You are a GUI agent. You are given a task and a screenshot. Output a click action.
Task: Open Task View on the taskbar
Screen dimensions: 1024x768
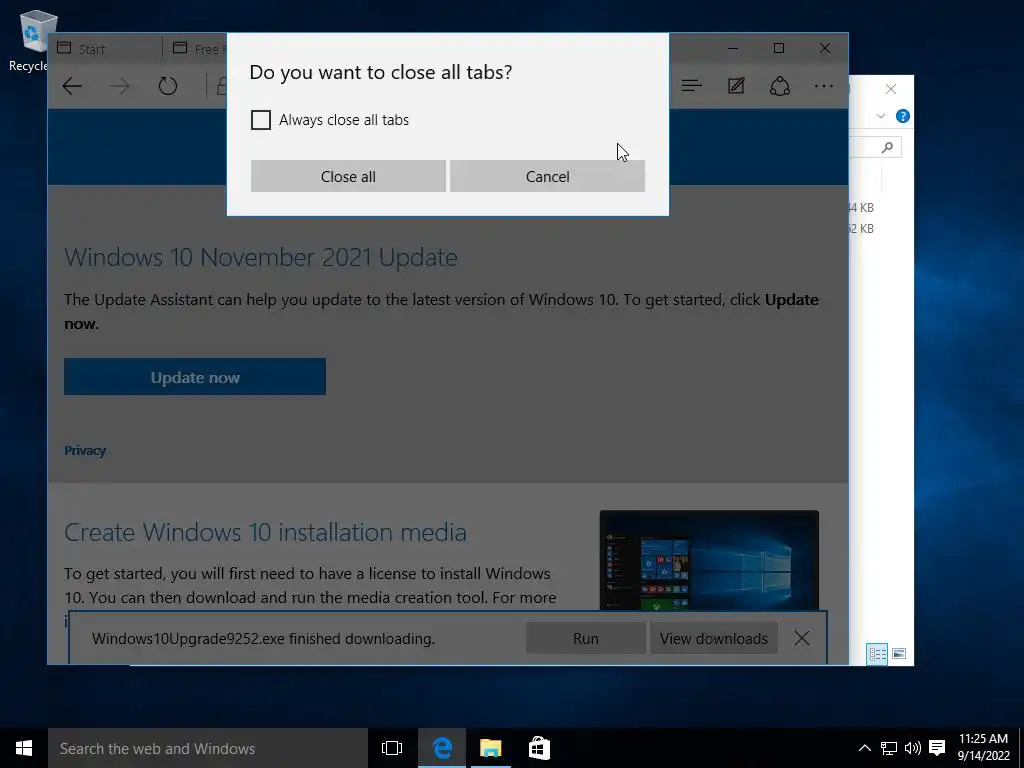pos(392,748)
